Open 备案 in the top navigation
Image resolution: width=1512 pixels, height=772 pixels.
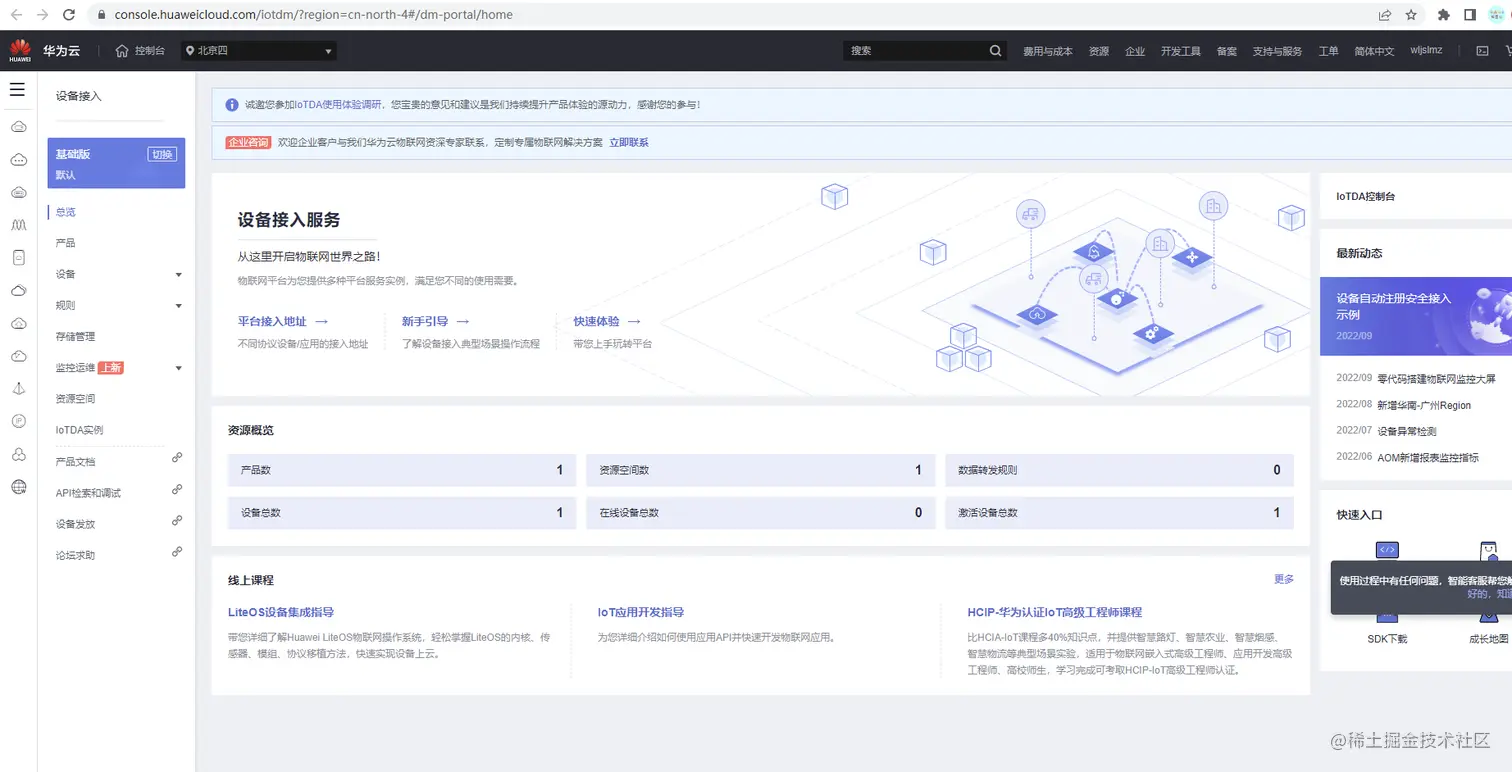pyautogui.click(x=1226, y=51)
